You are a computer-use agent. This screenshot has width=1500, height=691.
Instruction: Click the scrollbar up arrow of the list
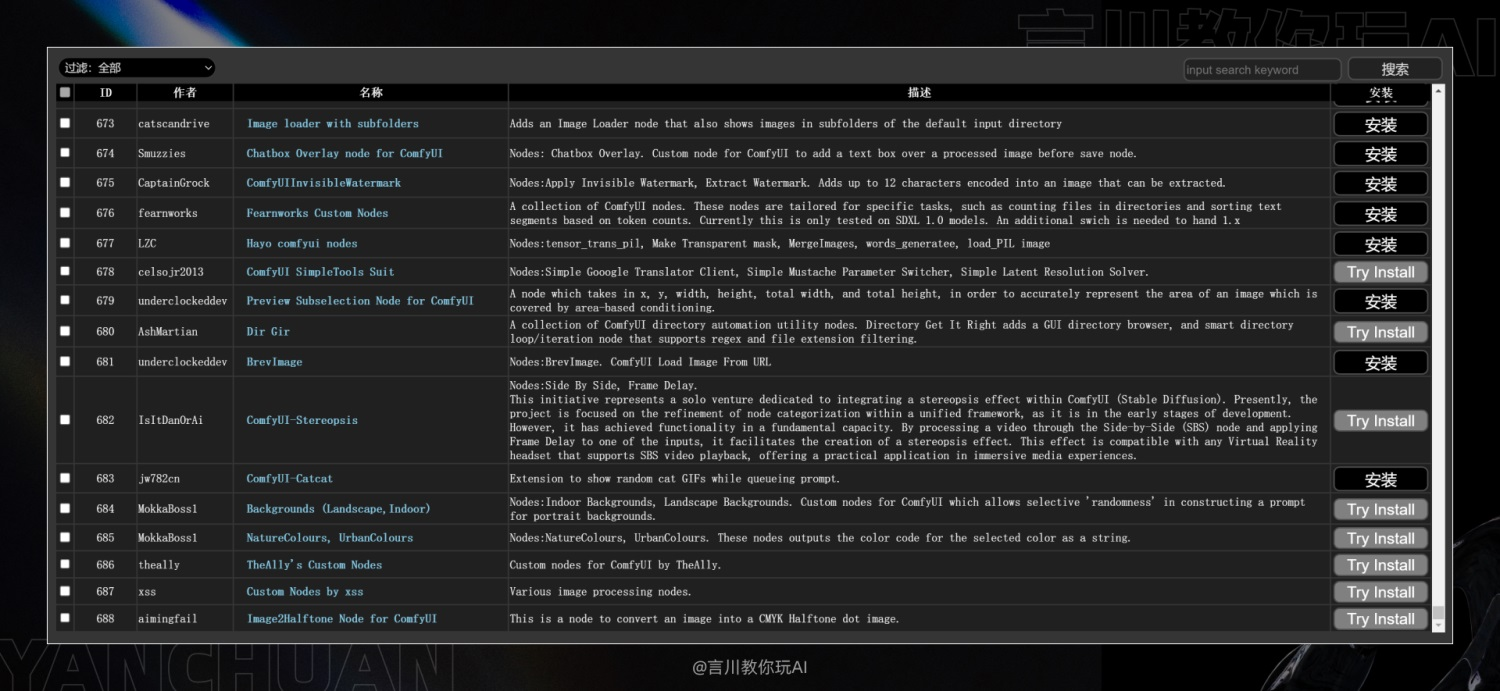pyautogui.click(x=1439, y=92)
